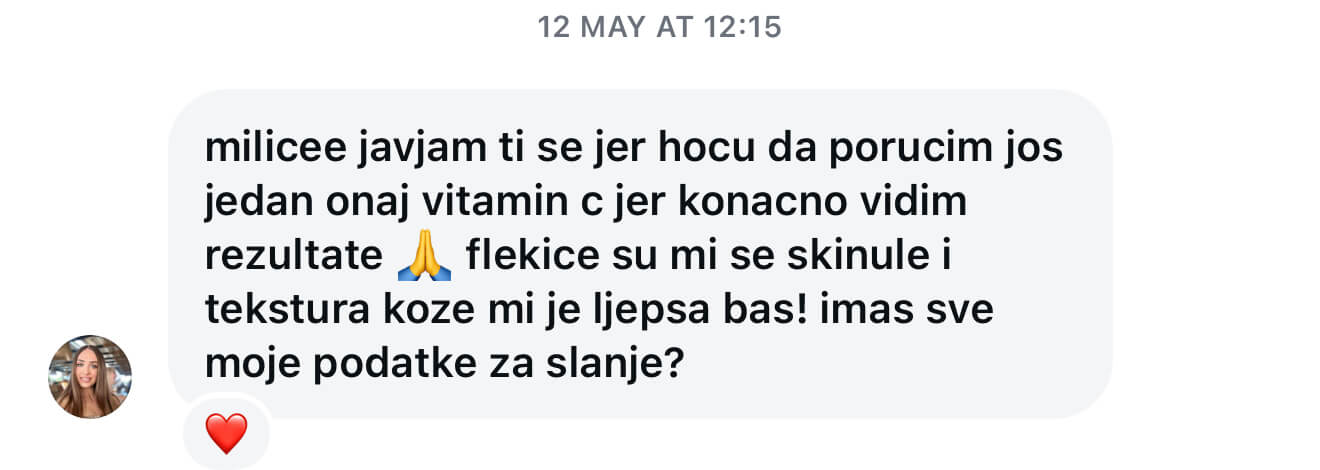Image resolution: width=1320 pixels, height=470 pixels.
Task: Click the word 'jedan' starting second line
Action: pyautogui.click(x=252, y=203)
